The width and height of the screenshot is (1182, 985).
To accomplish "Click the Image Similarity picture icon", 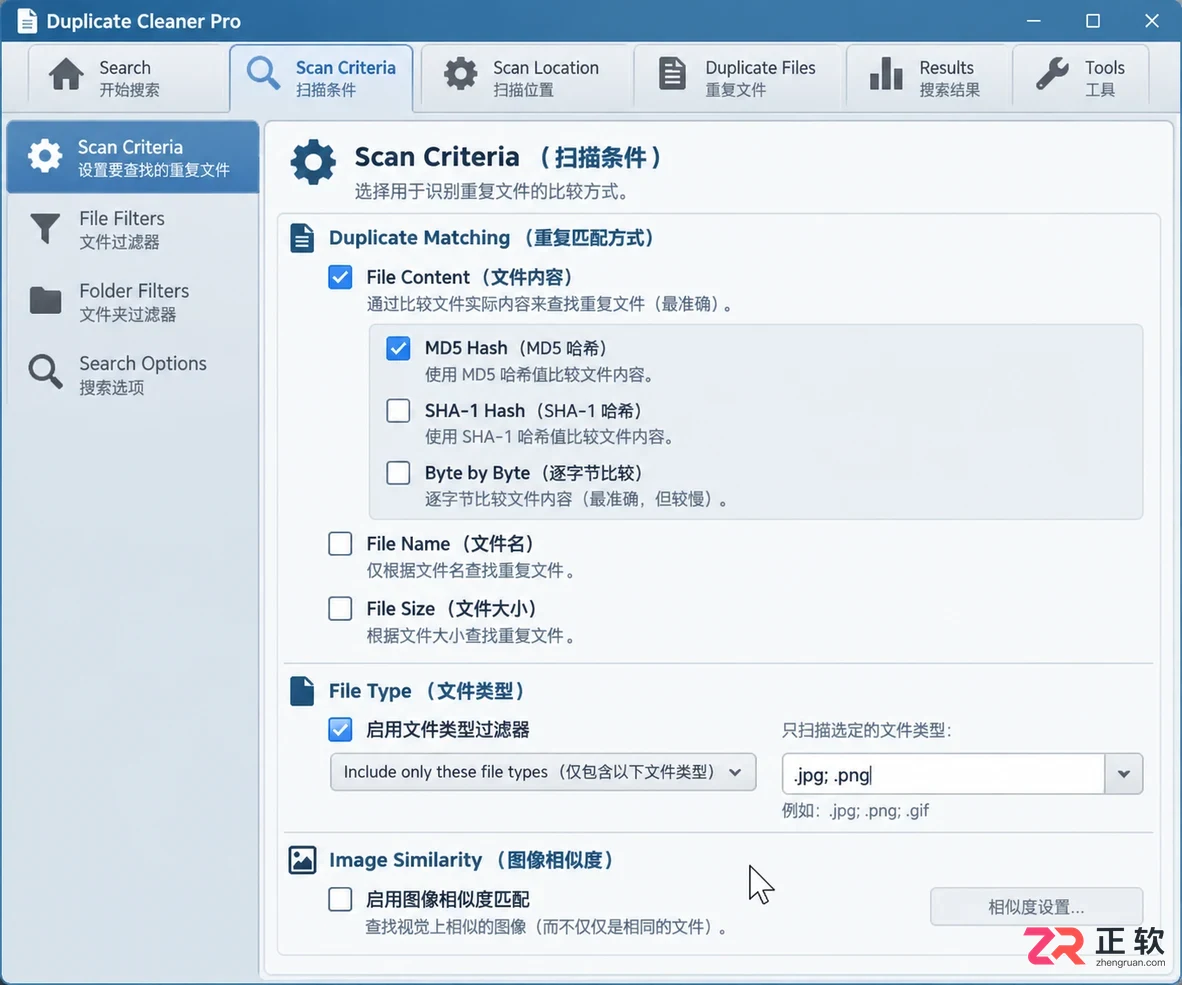I will click(302, 860).
